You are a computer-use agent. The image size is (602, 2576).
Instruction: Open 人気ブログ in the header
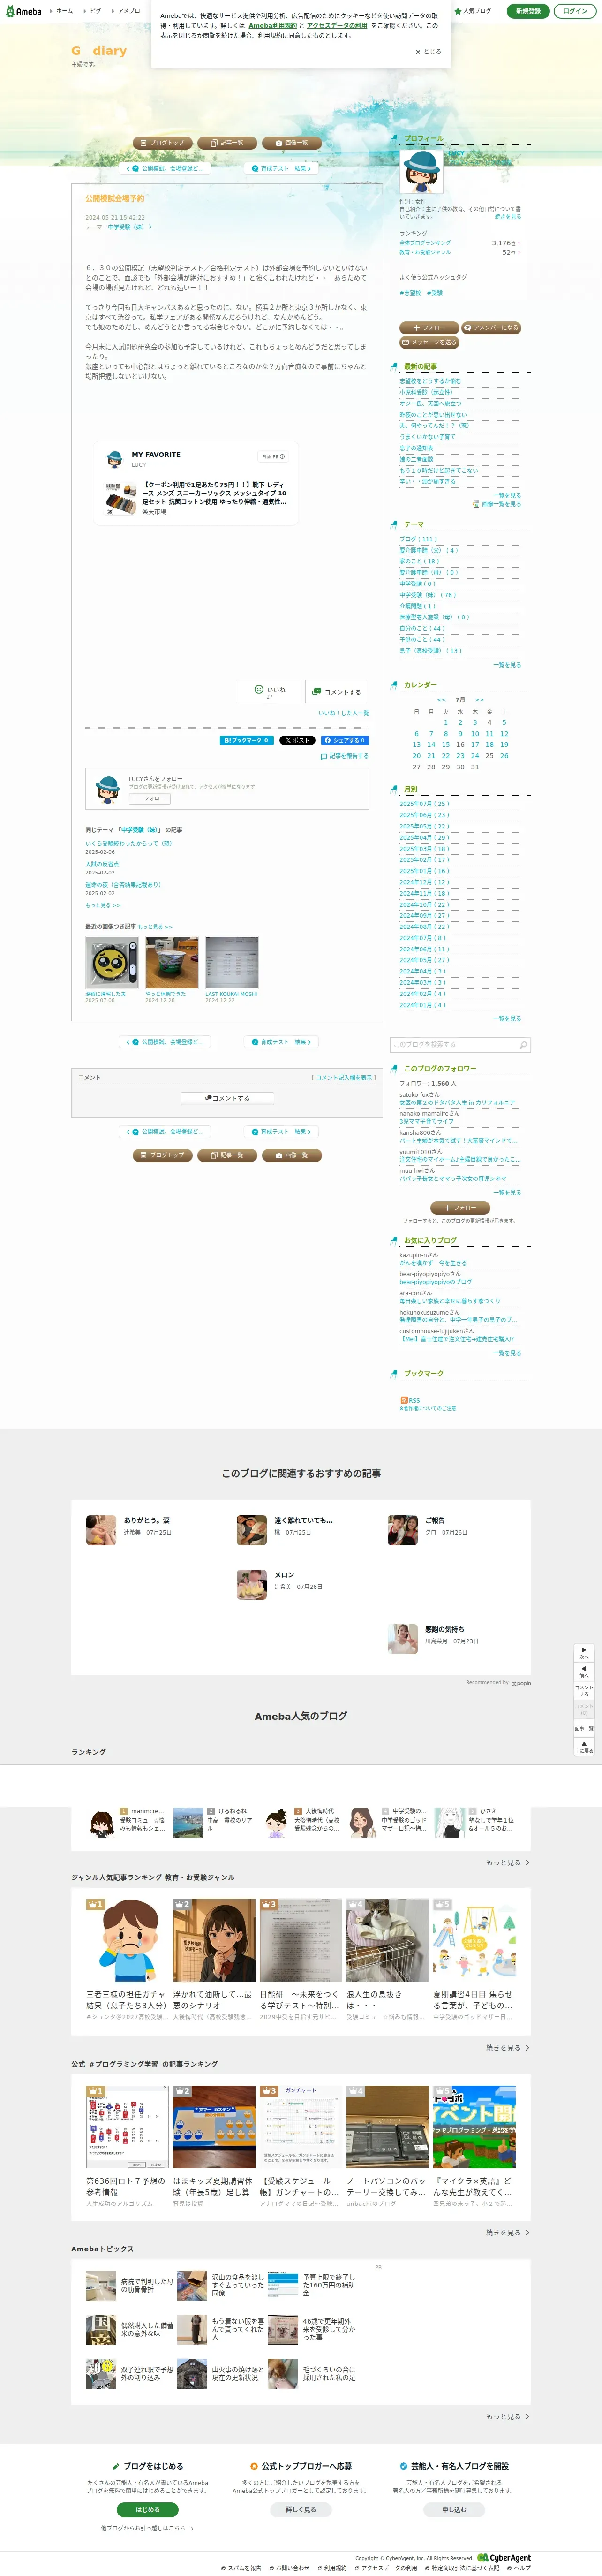(x=473, y=11)
